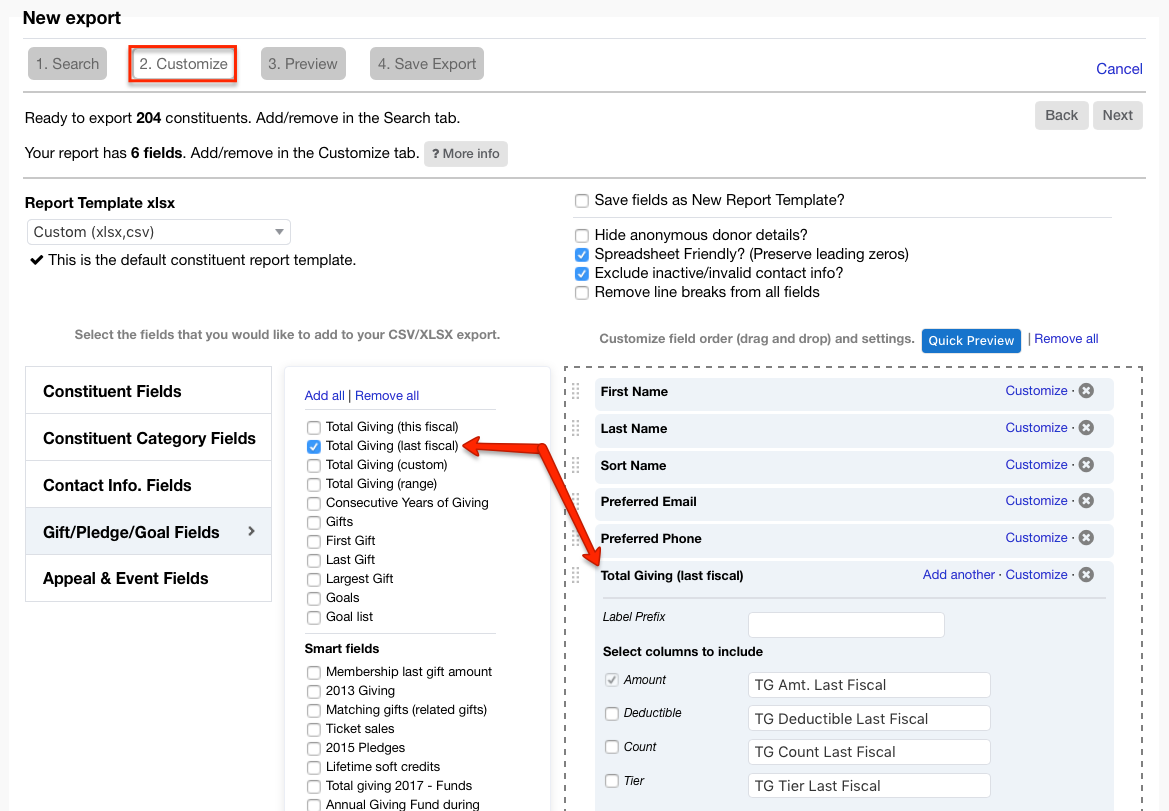
Task: Open the Custom (xlsx,csv) template dropdown
Action: 158,231
